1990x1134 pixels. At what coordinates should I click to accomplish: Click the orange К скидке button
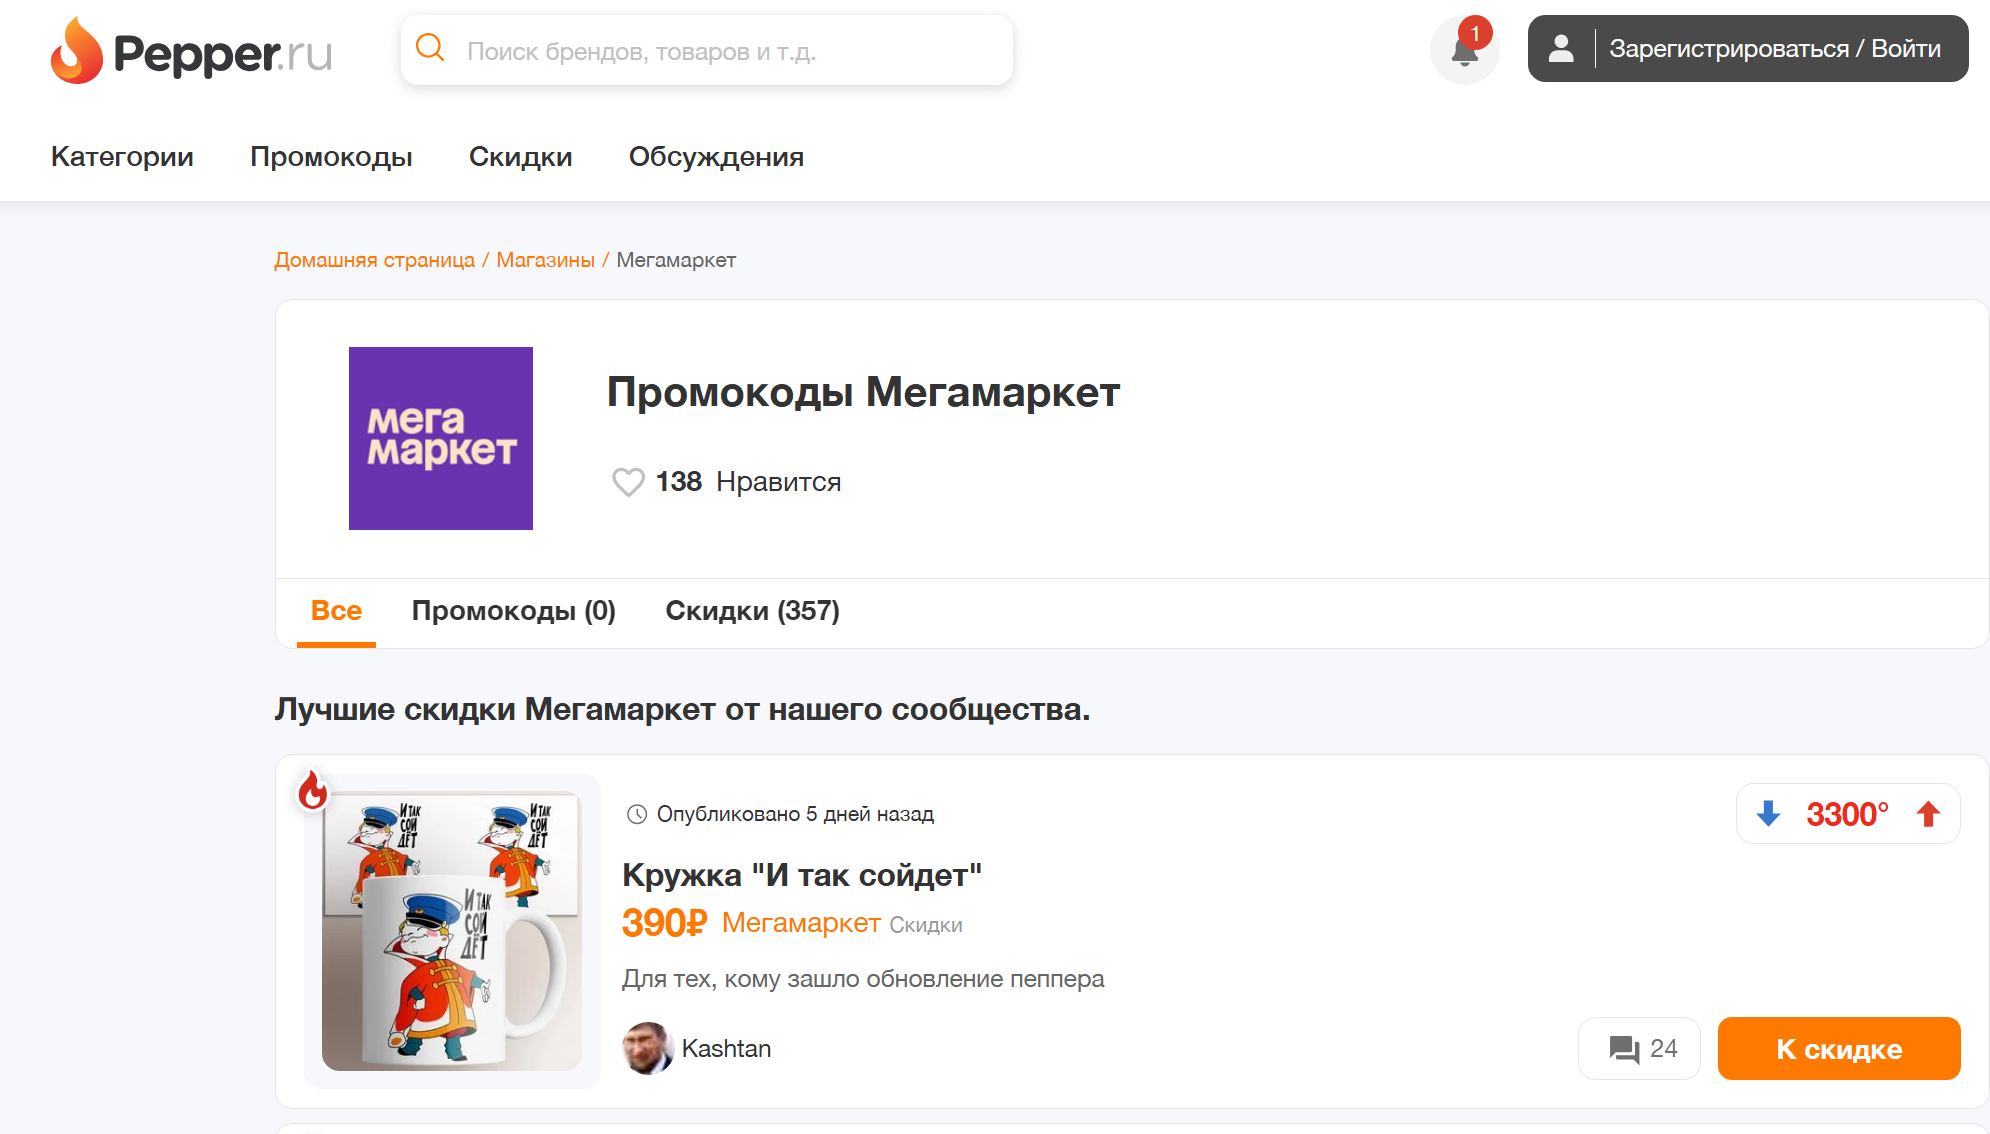pos(1839,1048)
